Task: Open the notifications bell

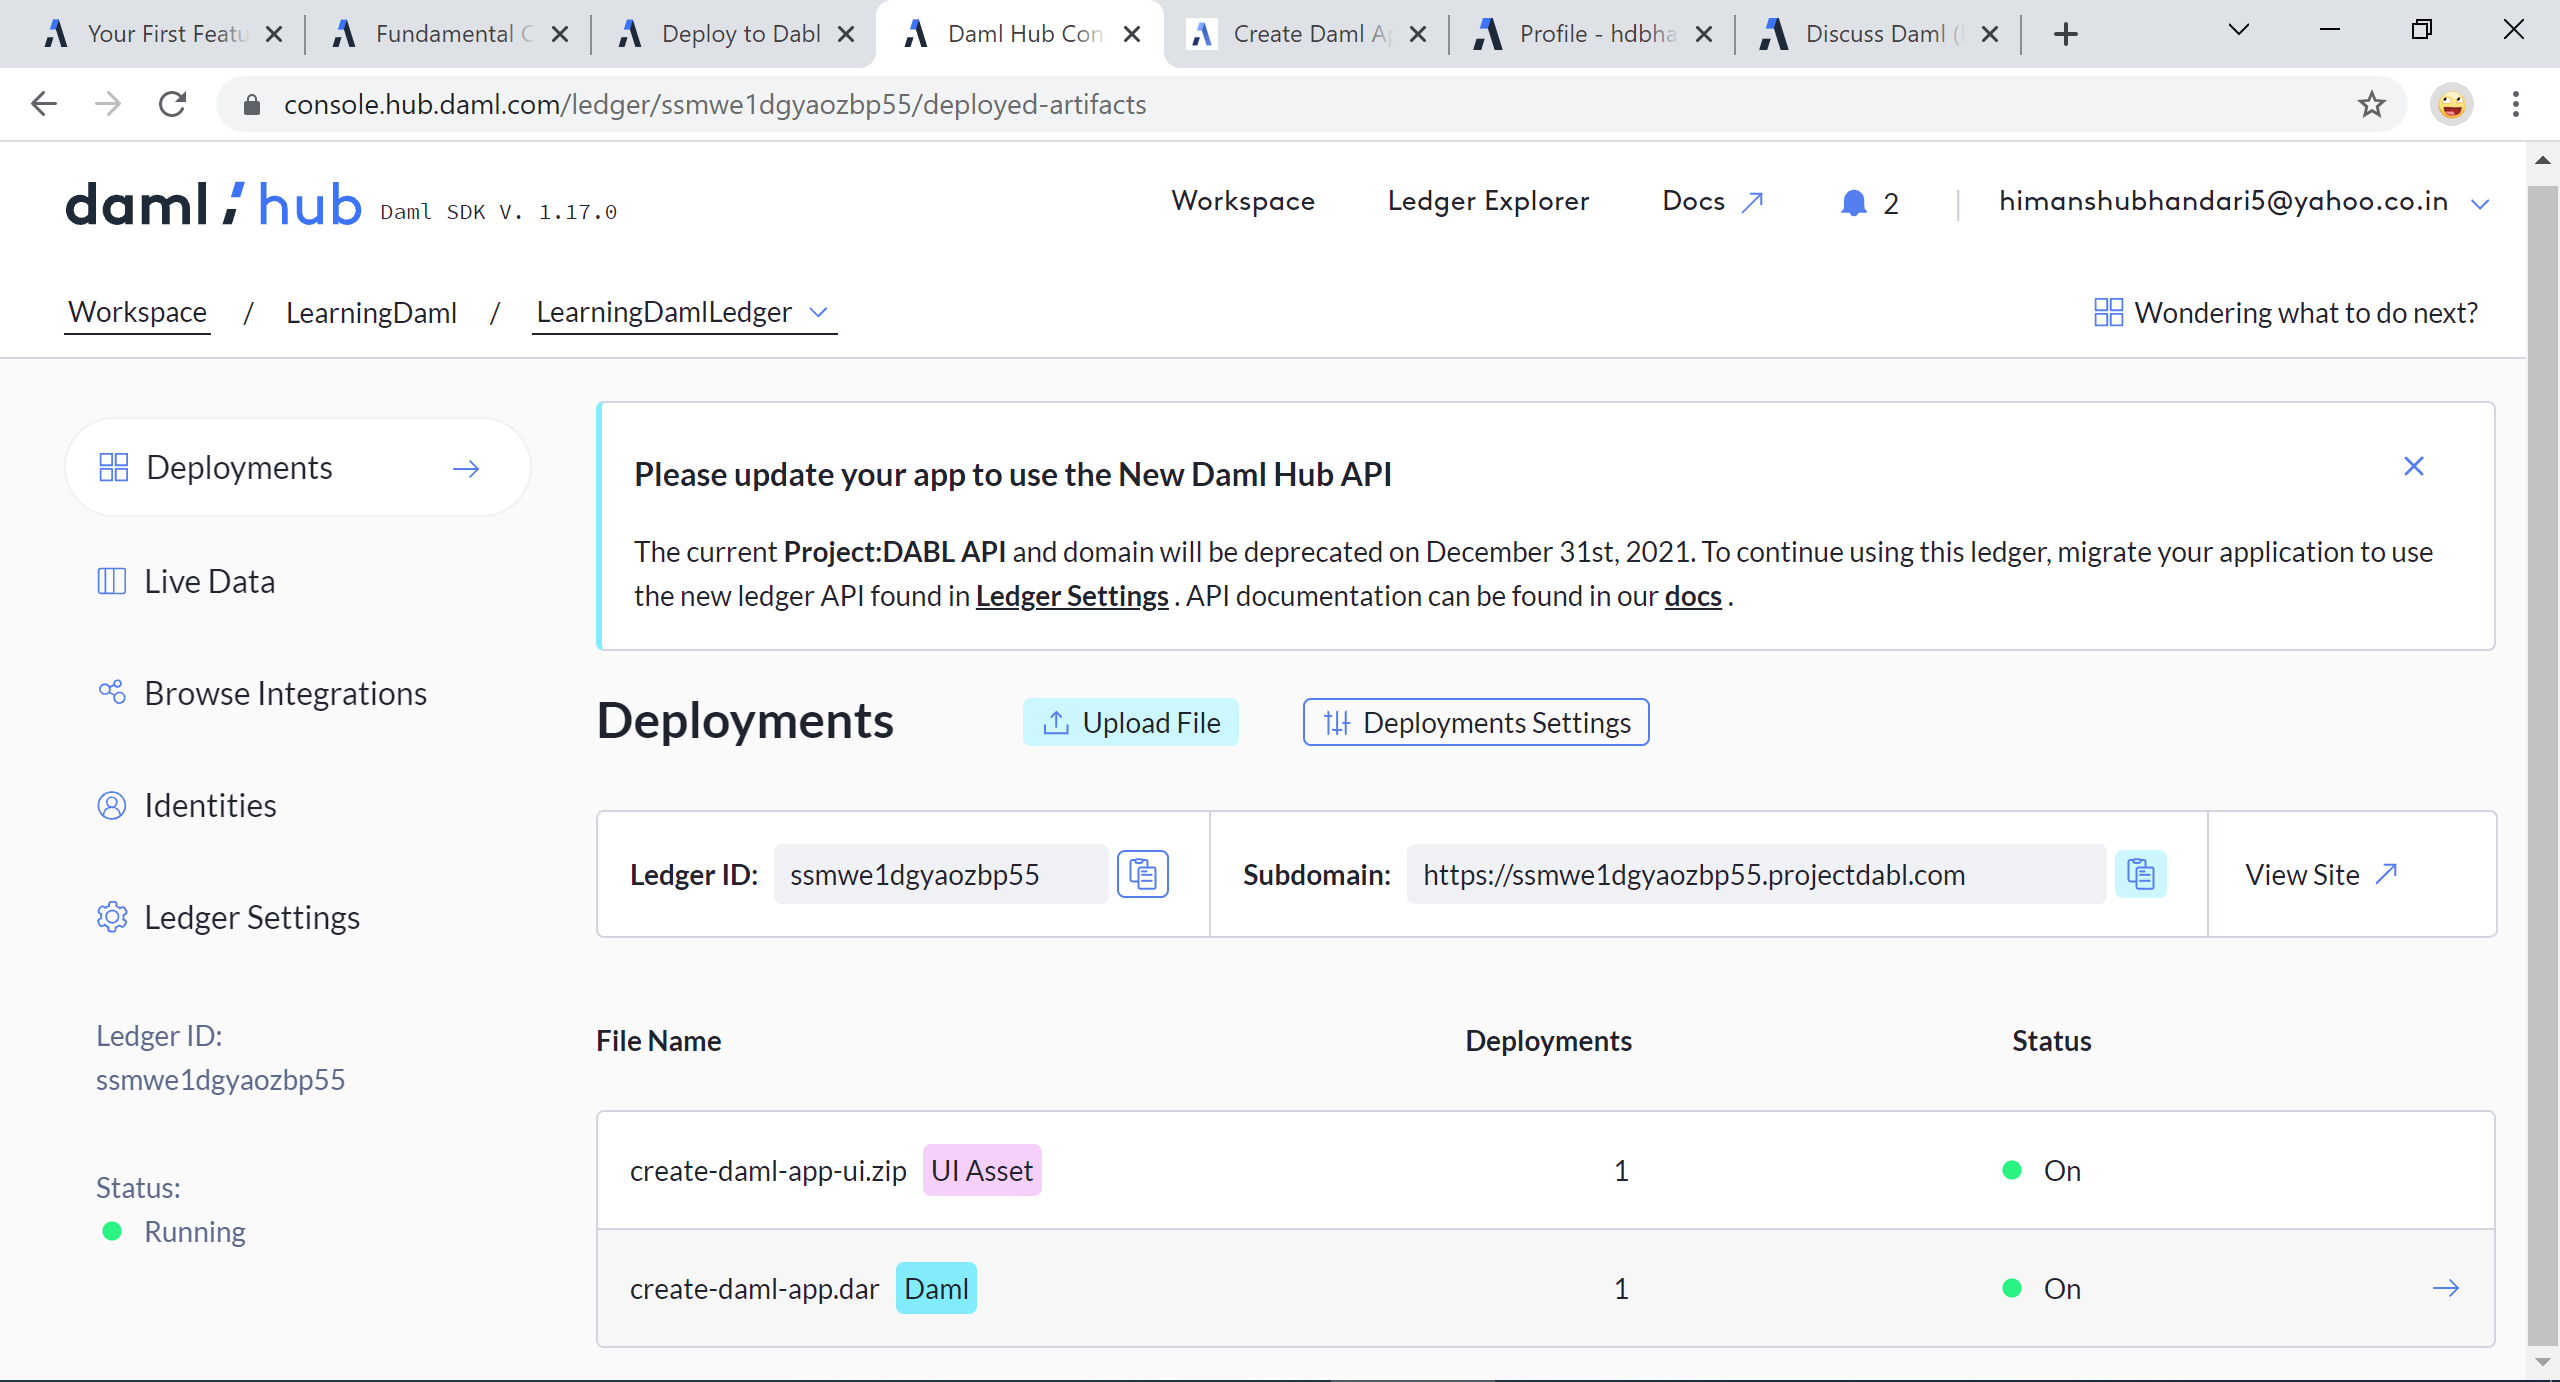Action: click(x=1853, y=203)
